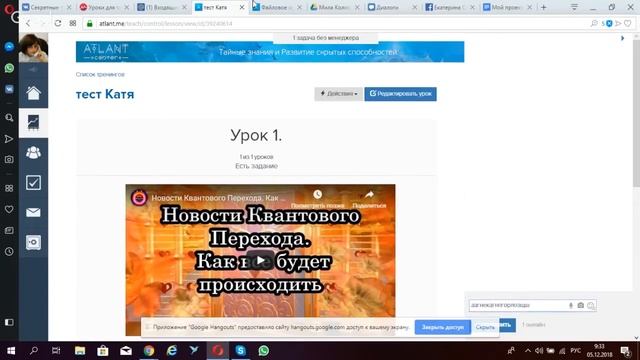
Task: Click Редактировать урок button
Action: tap(400, 94)
